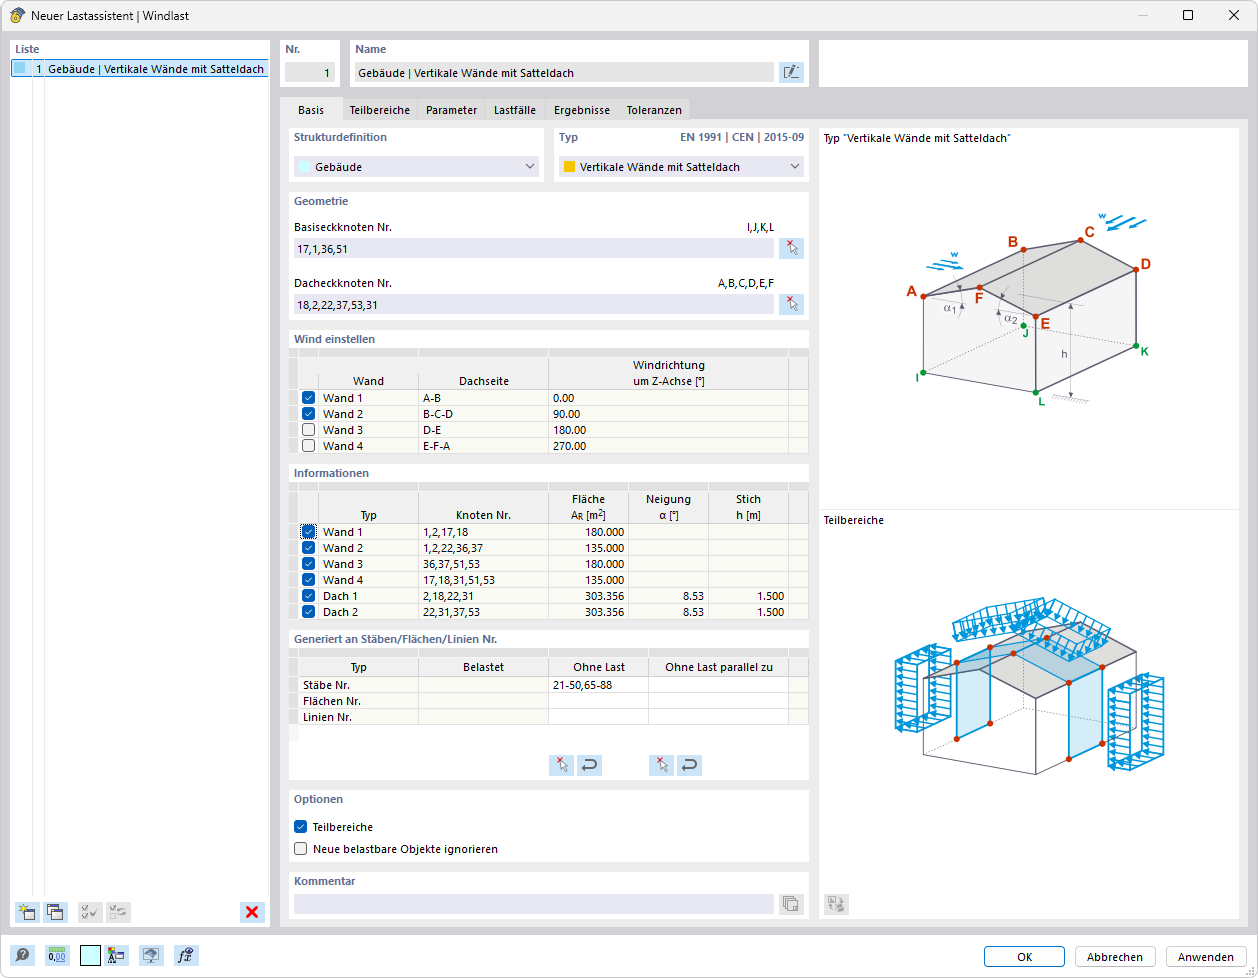Select basis corner nodes with the pick arrow icon
This screenshot has width=1258, height=978.
[790, 247]
